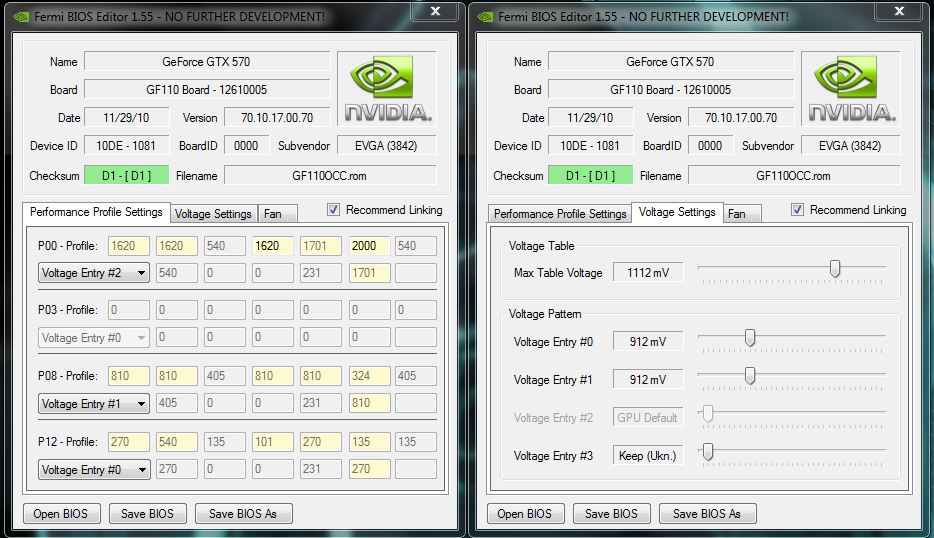Click the P08 profile field showing 324
Screen dimensions: 934x538
pyautogui.click(x=369, y=376)
